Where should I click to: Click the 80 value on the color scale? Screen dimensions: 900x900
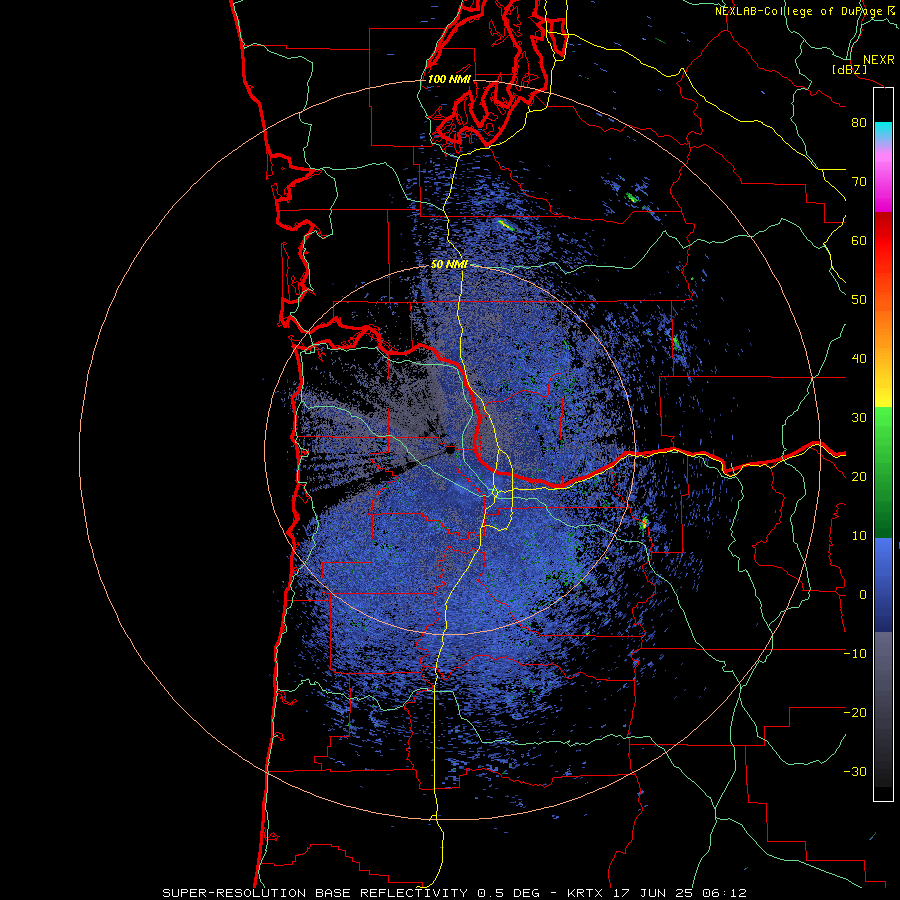859,123
